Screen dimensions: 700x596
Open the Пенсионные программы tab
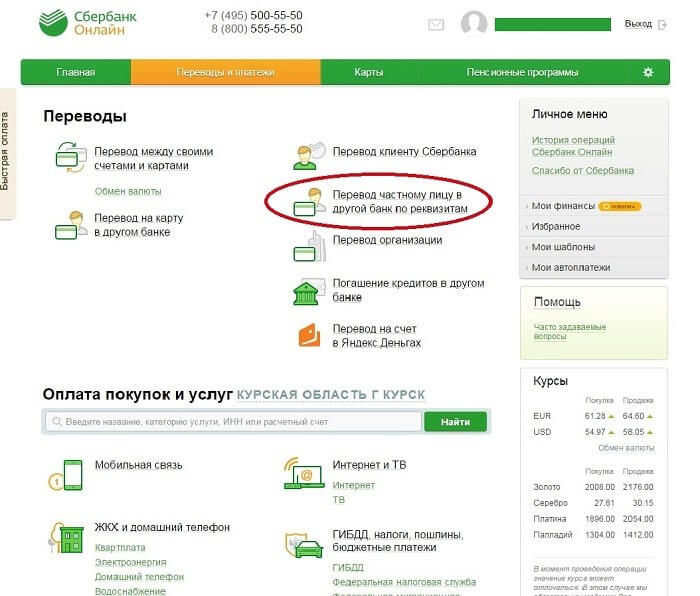tap(522, 72)
